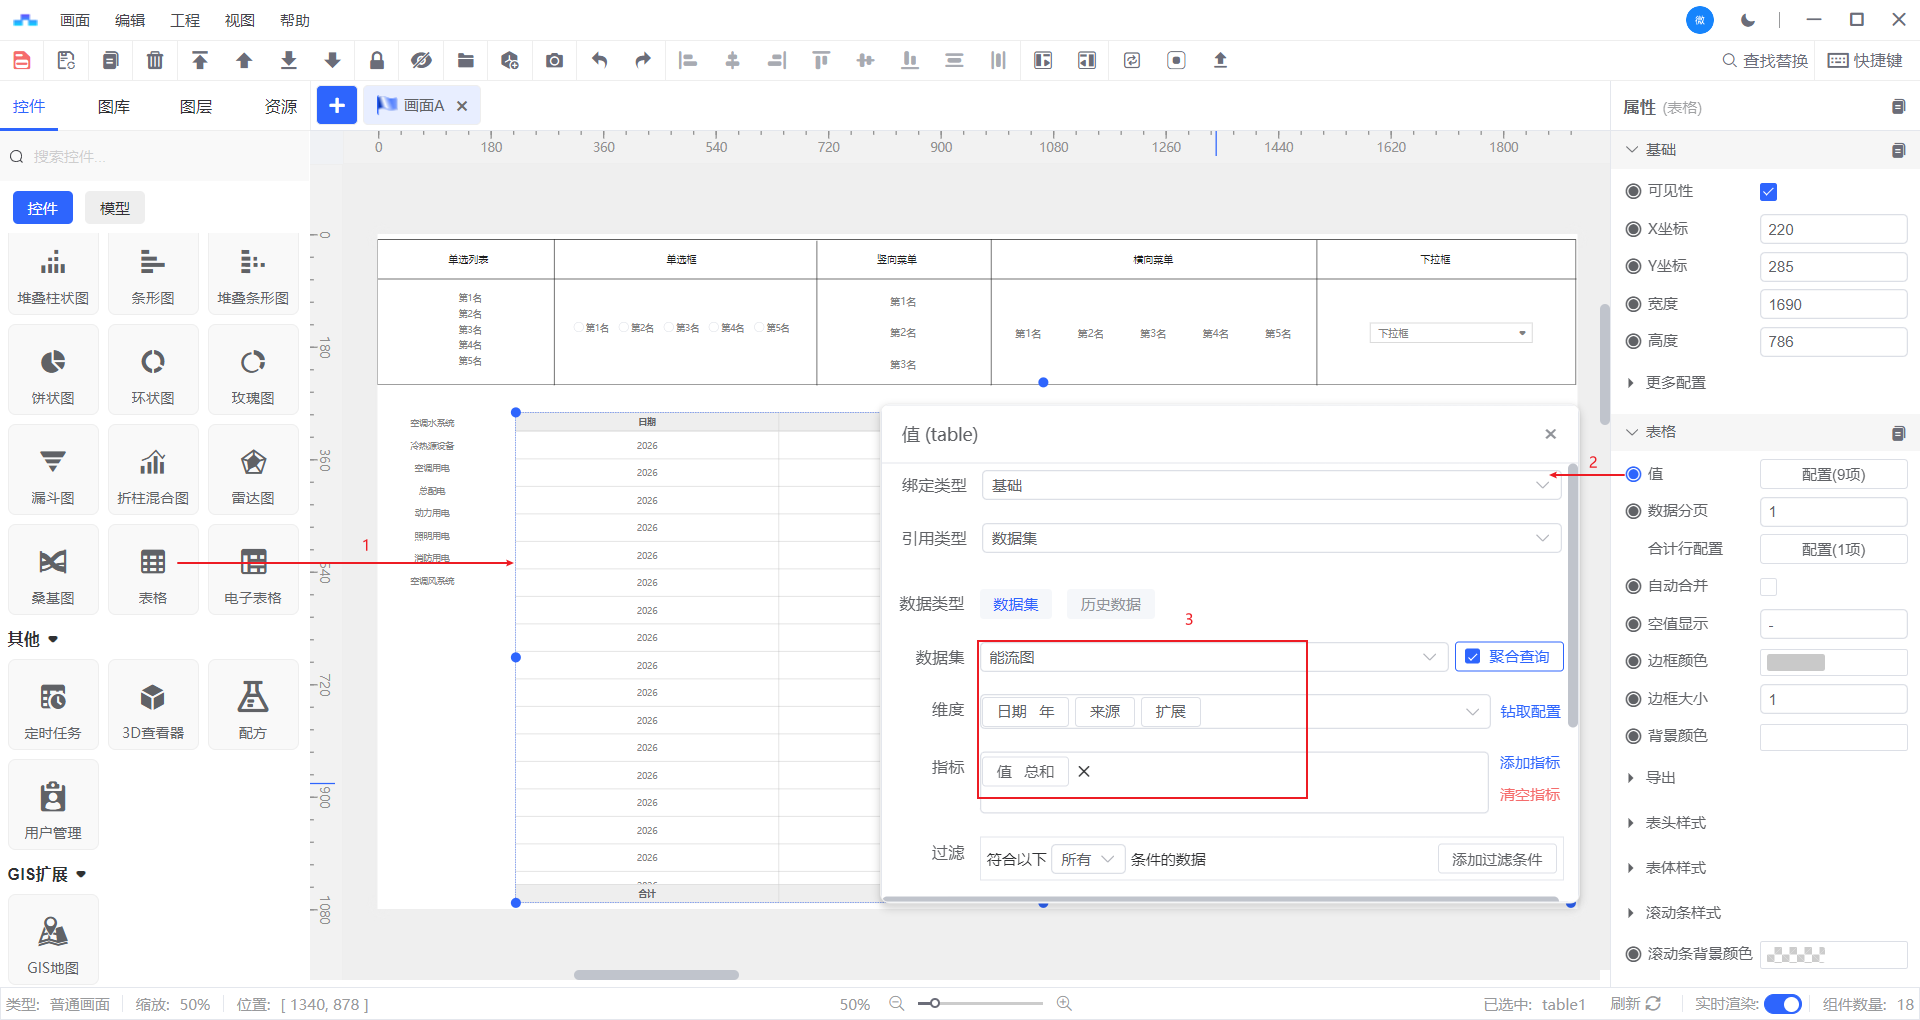Select the Sankey chart (桑基图) widget
This screenshot has width=1920, height=1020.
pyautogui.click(x=53, y=571)
